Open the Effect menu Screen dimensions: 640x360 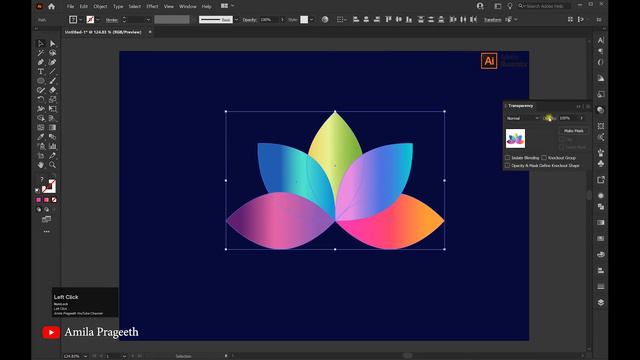pos(152,7)
